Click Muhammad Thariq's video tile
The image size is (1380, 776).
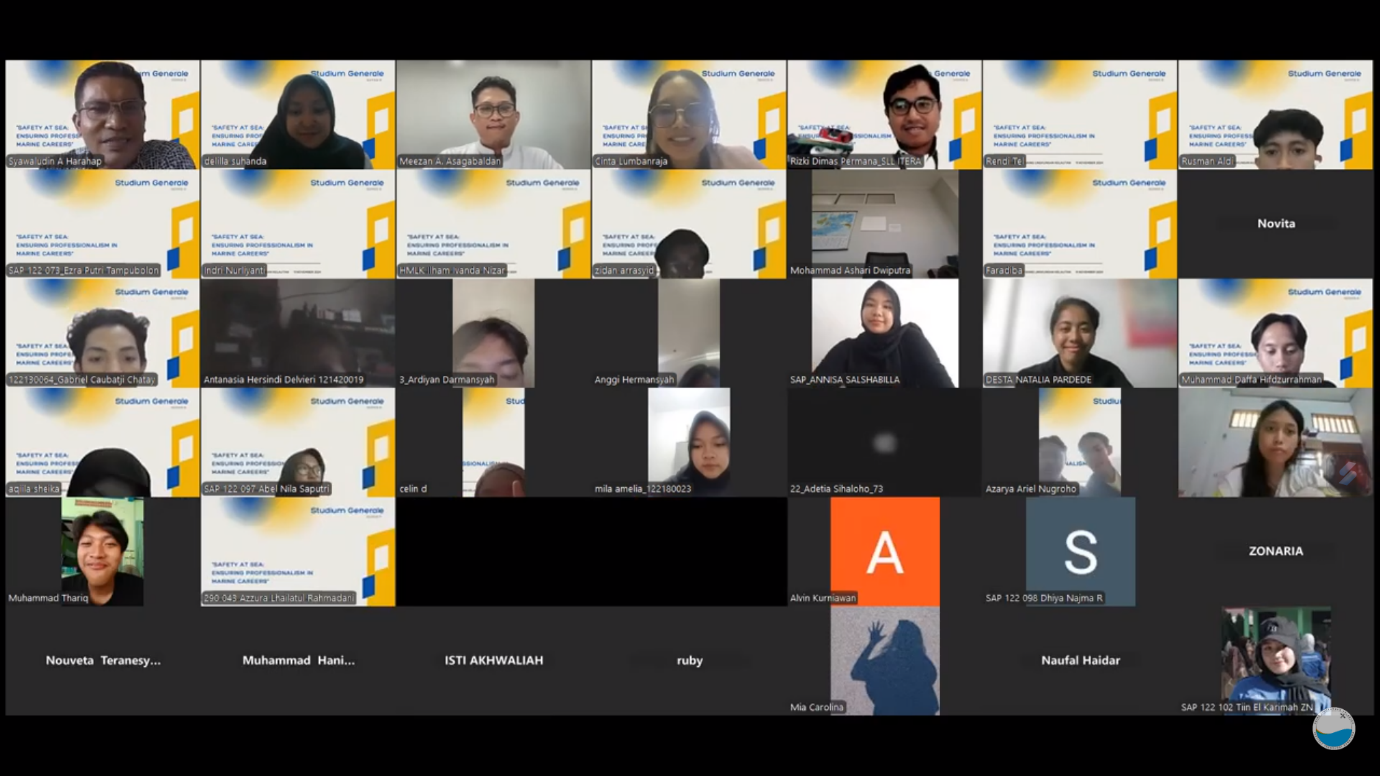click(102, 551)
